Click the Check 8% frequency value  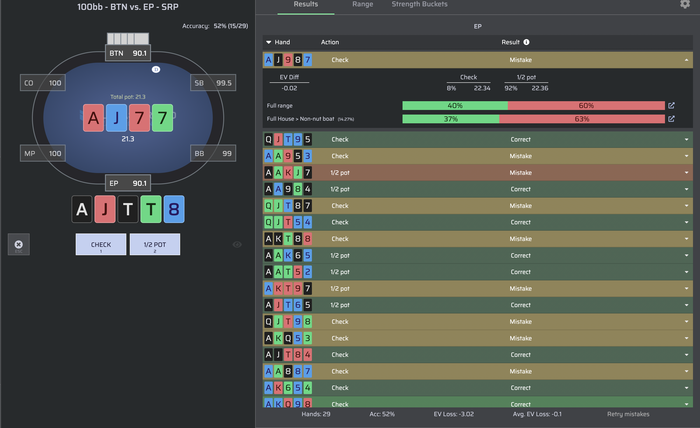pos(451,88)
